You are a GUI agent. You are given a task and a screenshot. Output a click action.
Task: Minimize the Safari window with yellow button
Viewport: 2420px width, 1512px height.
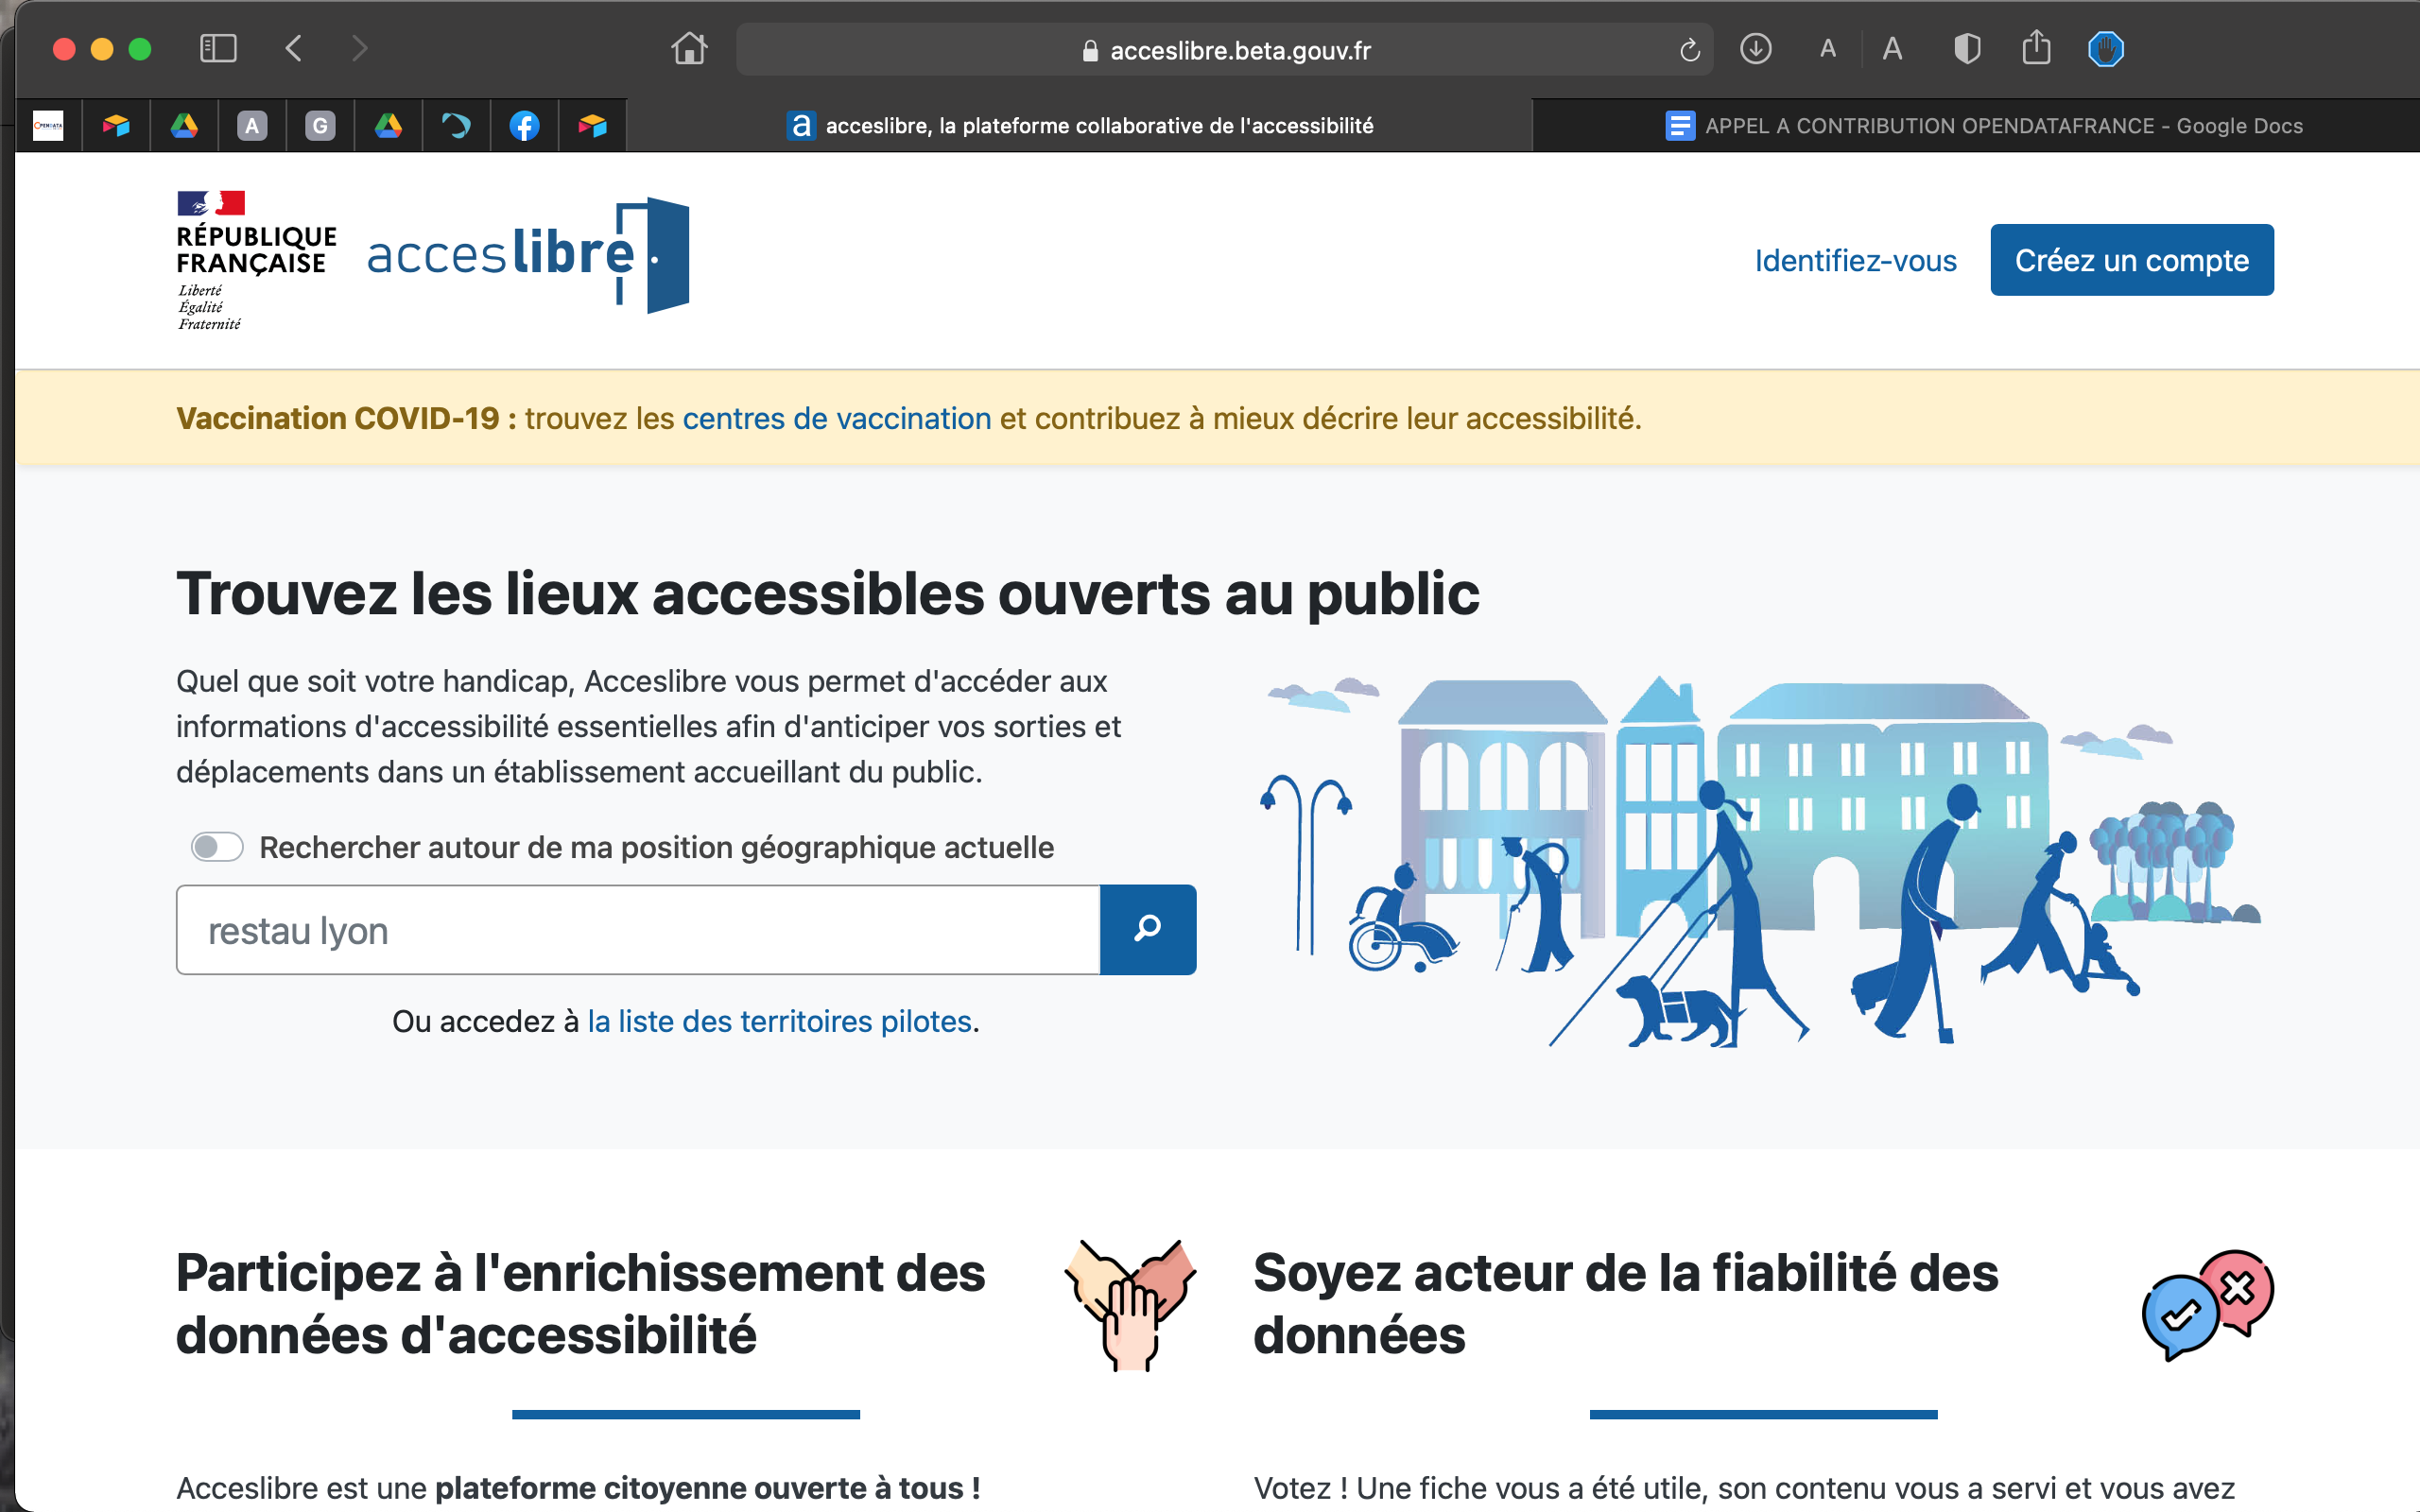[102, 49]
